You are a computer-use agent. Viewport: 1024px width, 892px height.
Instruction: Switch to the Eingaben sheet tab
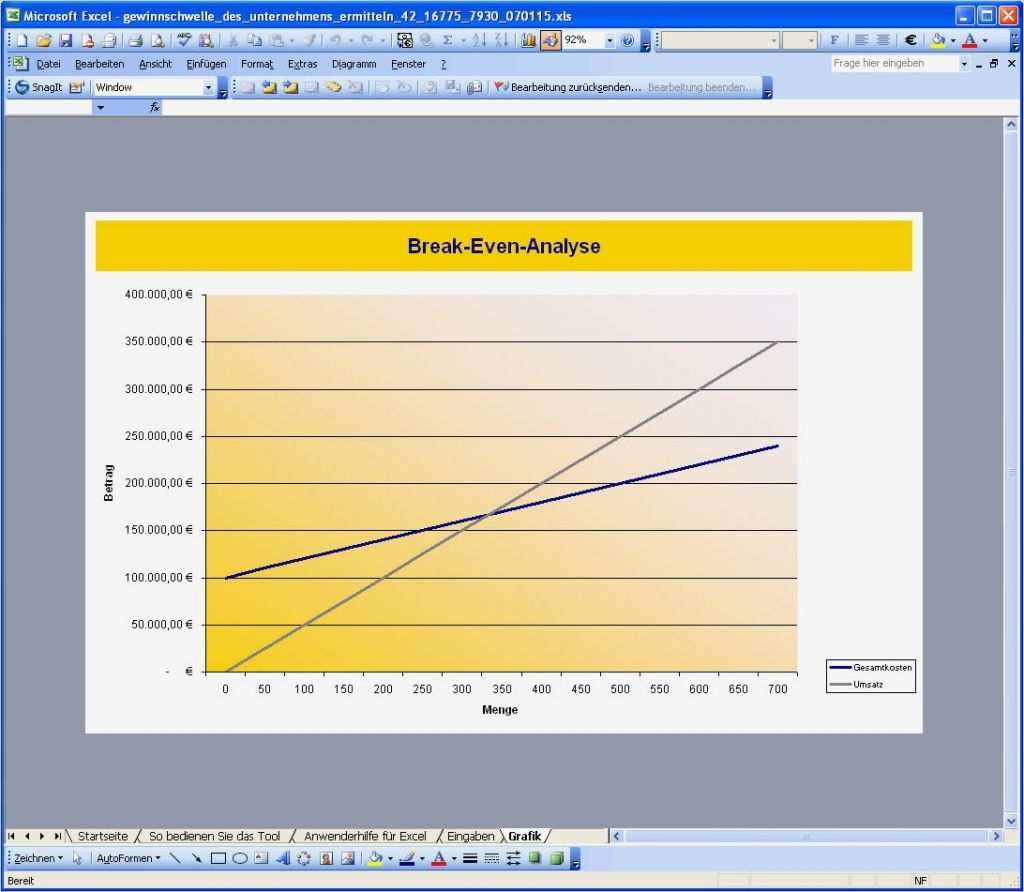(470, 836)
